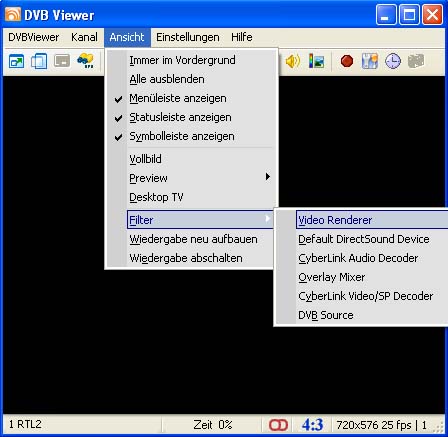Viewport: 448px width, 437px height.
Task: Mute audio with the speaker icon
Action: pos(293,61)
